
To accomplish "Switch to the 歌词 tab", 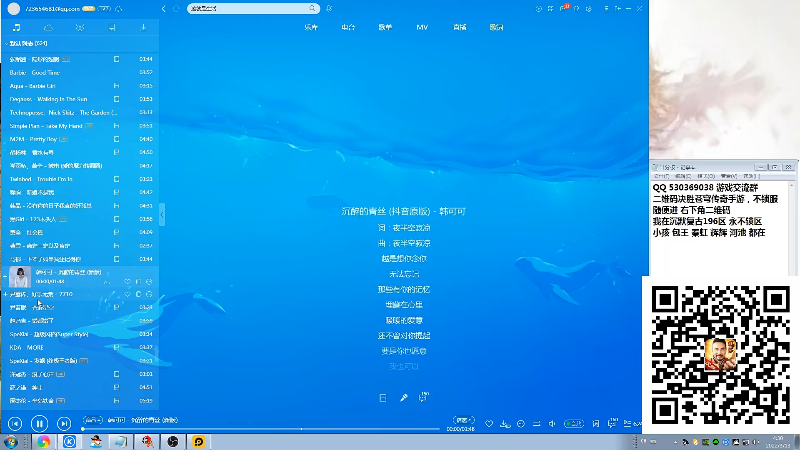I will click(x=496, y=28).
